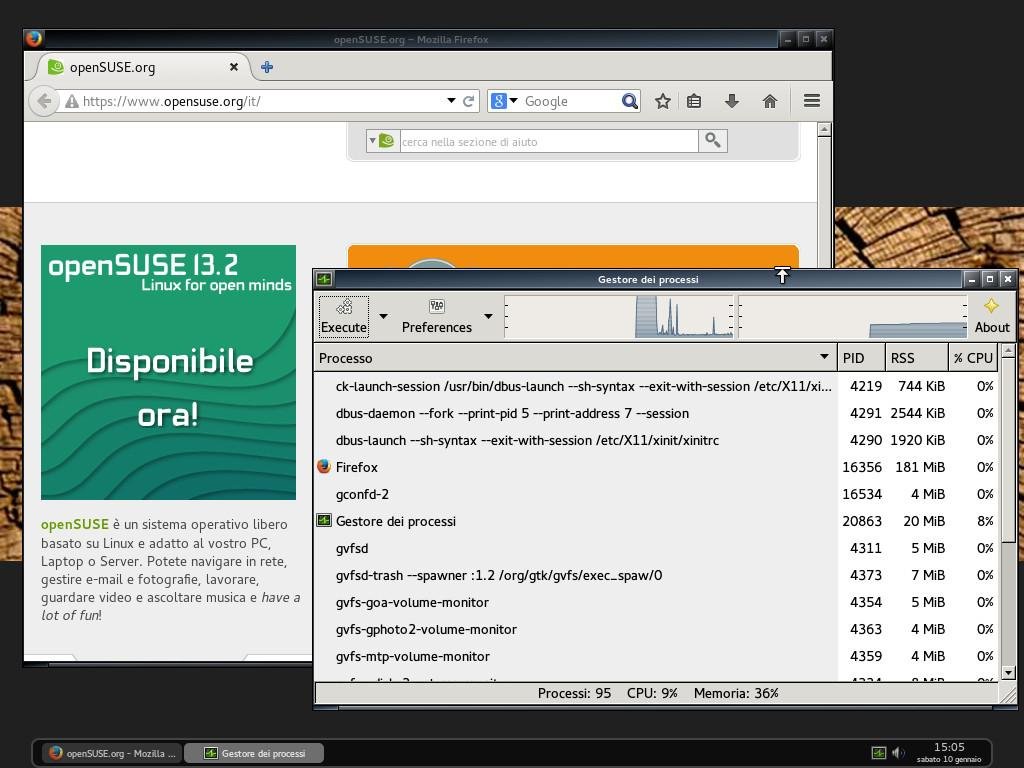
Task: Click the 8% CPU value
Action: tap(985, 521)
